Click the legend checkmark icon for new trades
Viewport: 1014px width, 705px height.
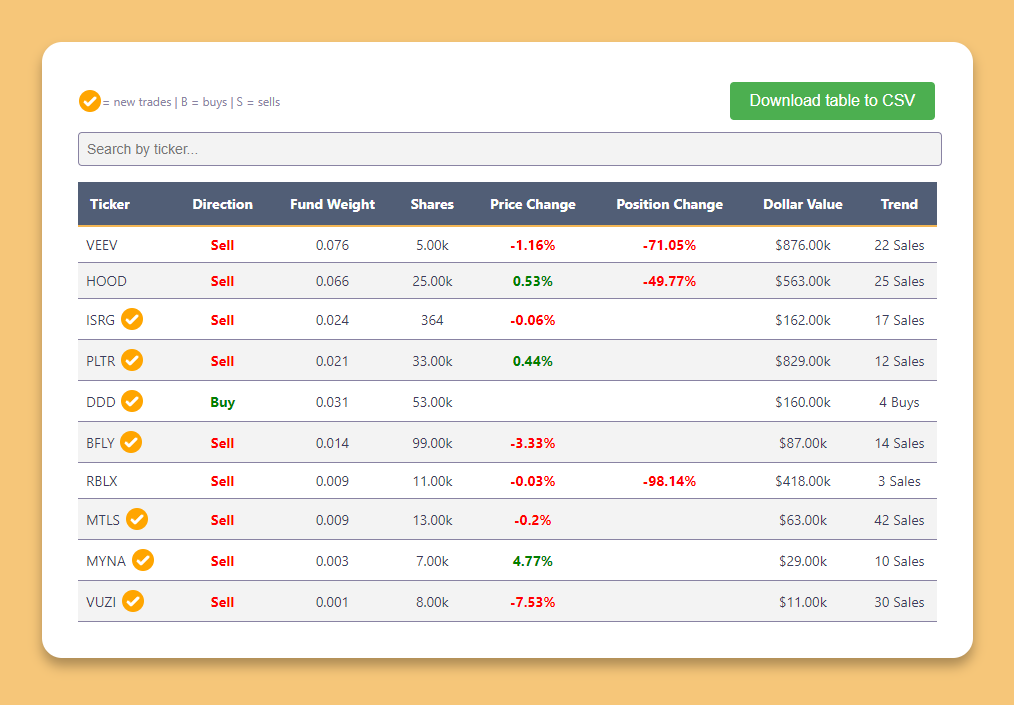[90, 101]
